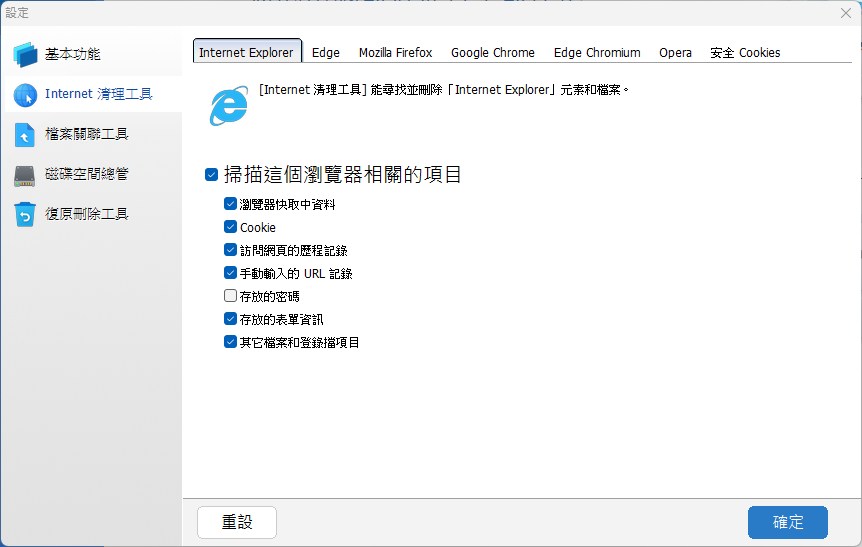Click the 檔案關聯工具 file icon

(25, 135)
